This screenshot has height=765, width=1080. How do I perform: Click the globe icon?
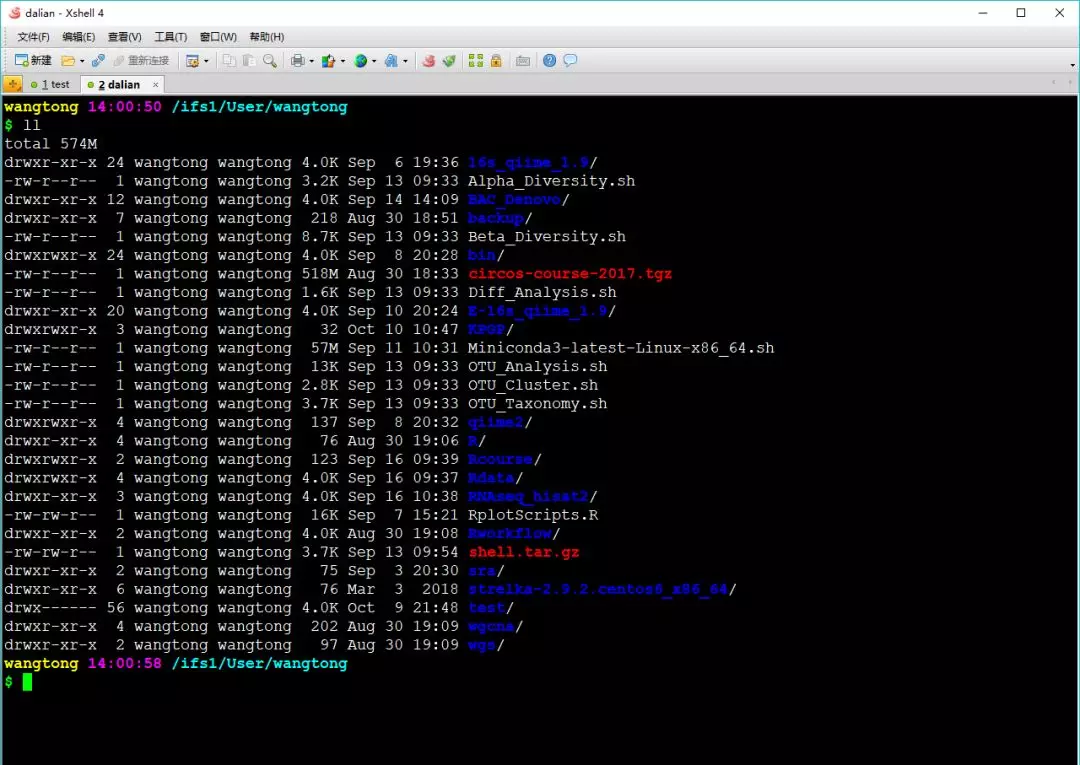(x=360, y=61)
